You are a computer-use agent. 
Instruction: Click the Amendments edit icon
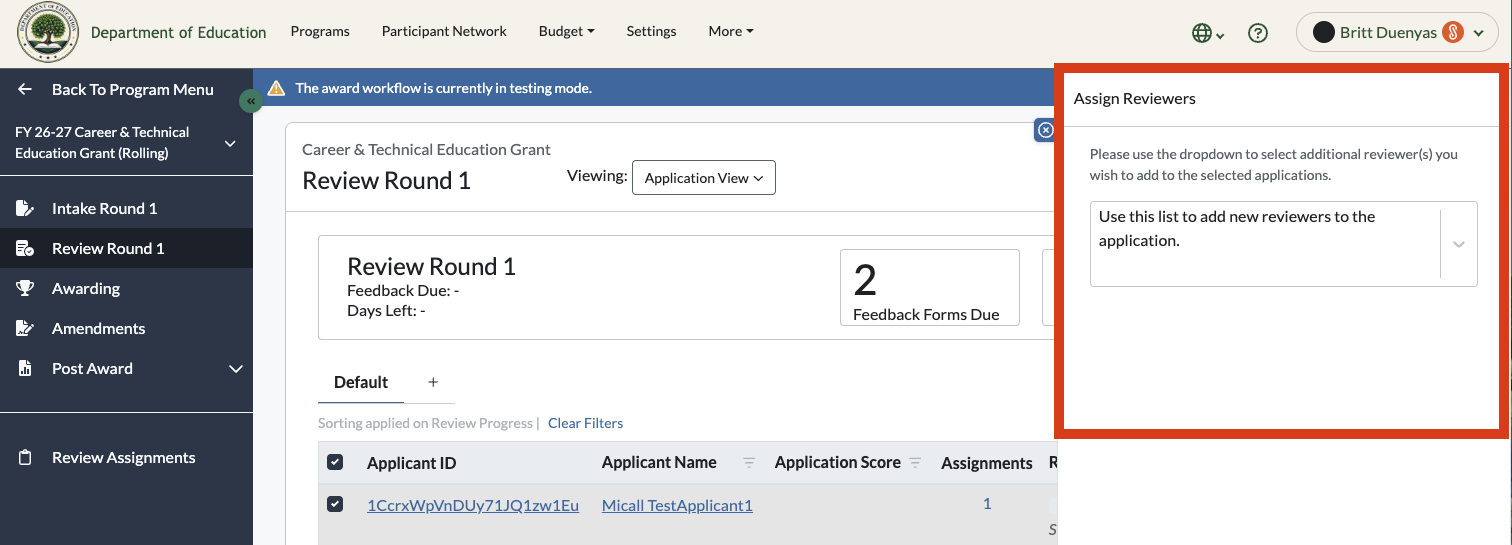(x=25, y=328)
